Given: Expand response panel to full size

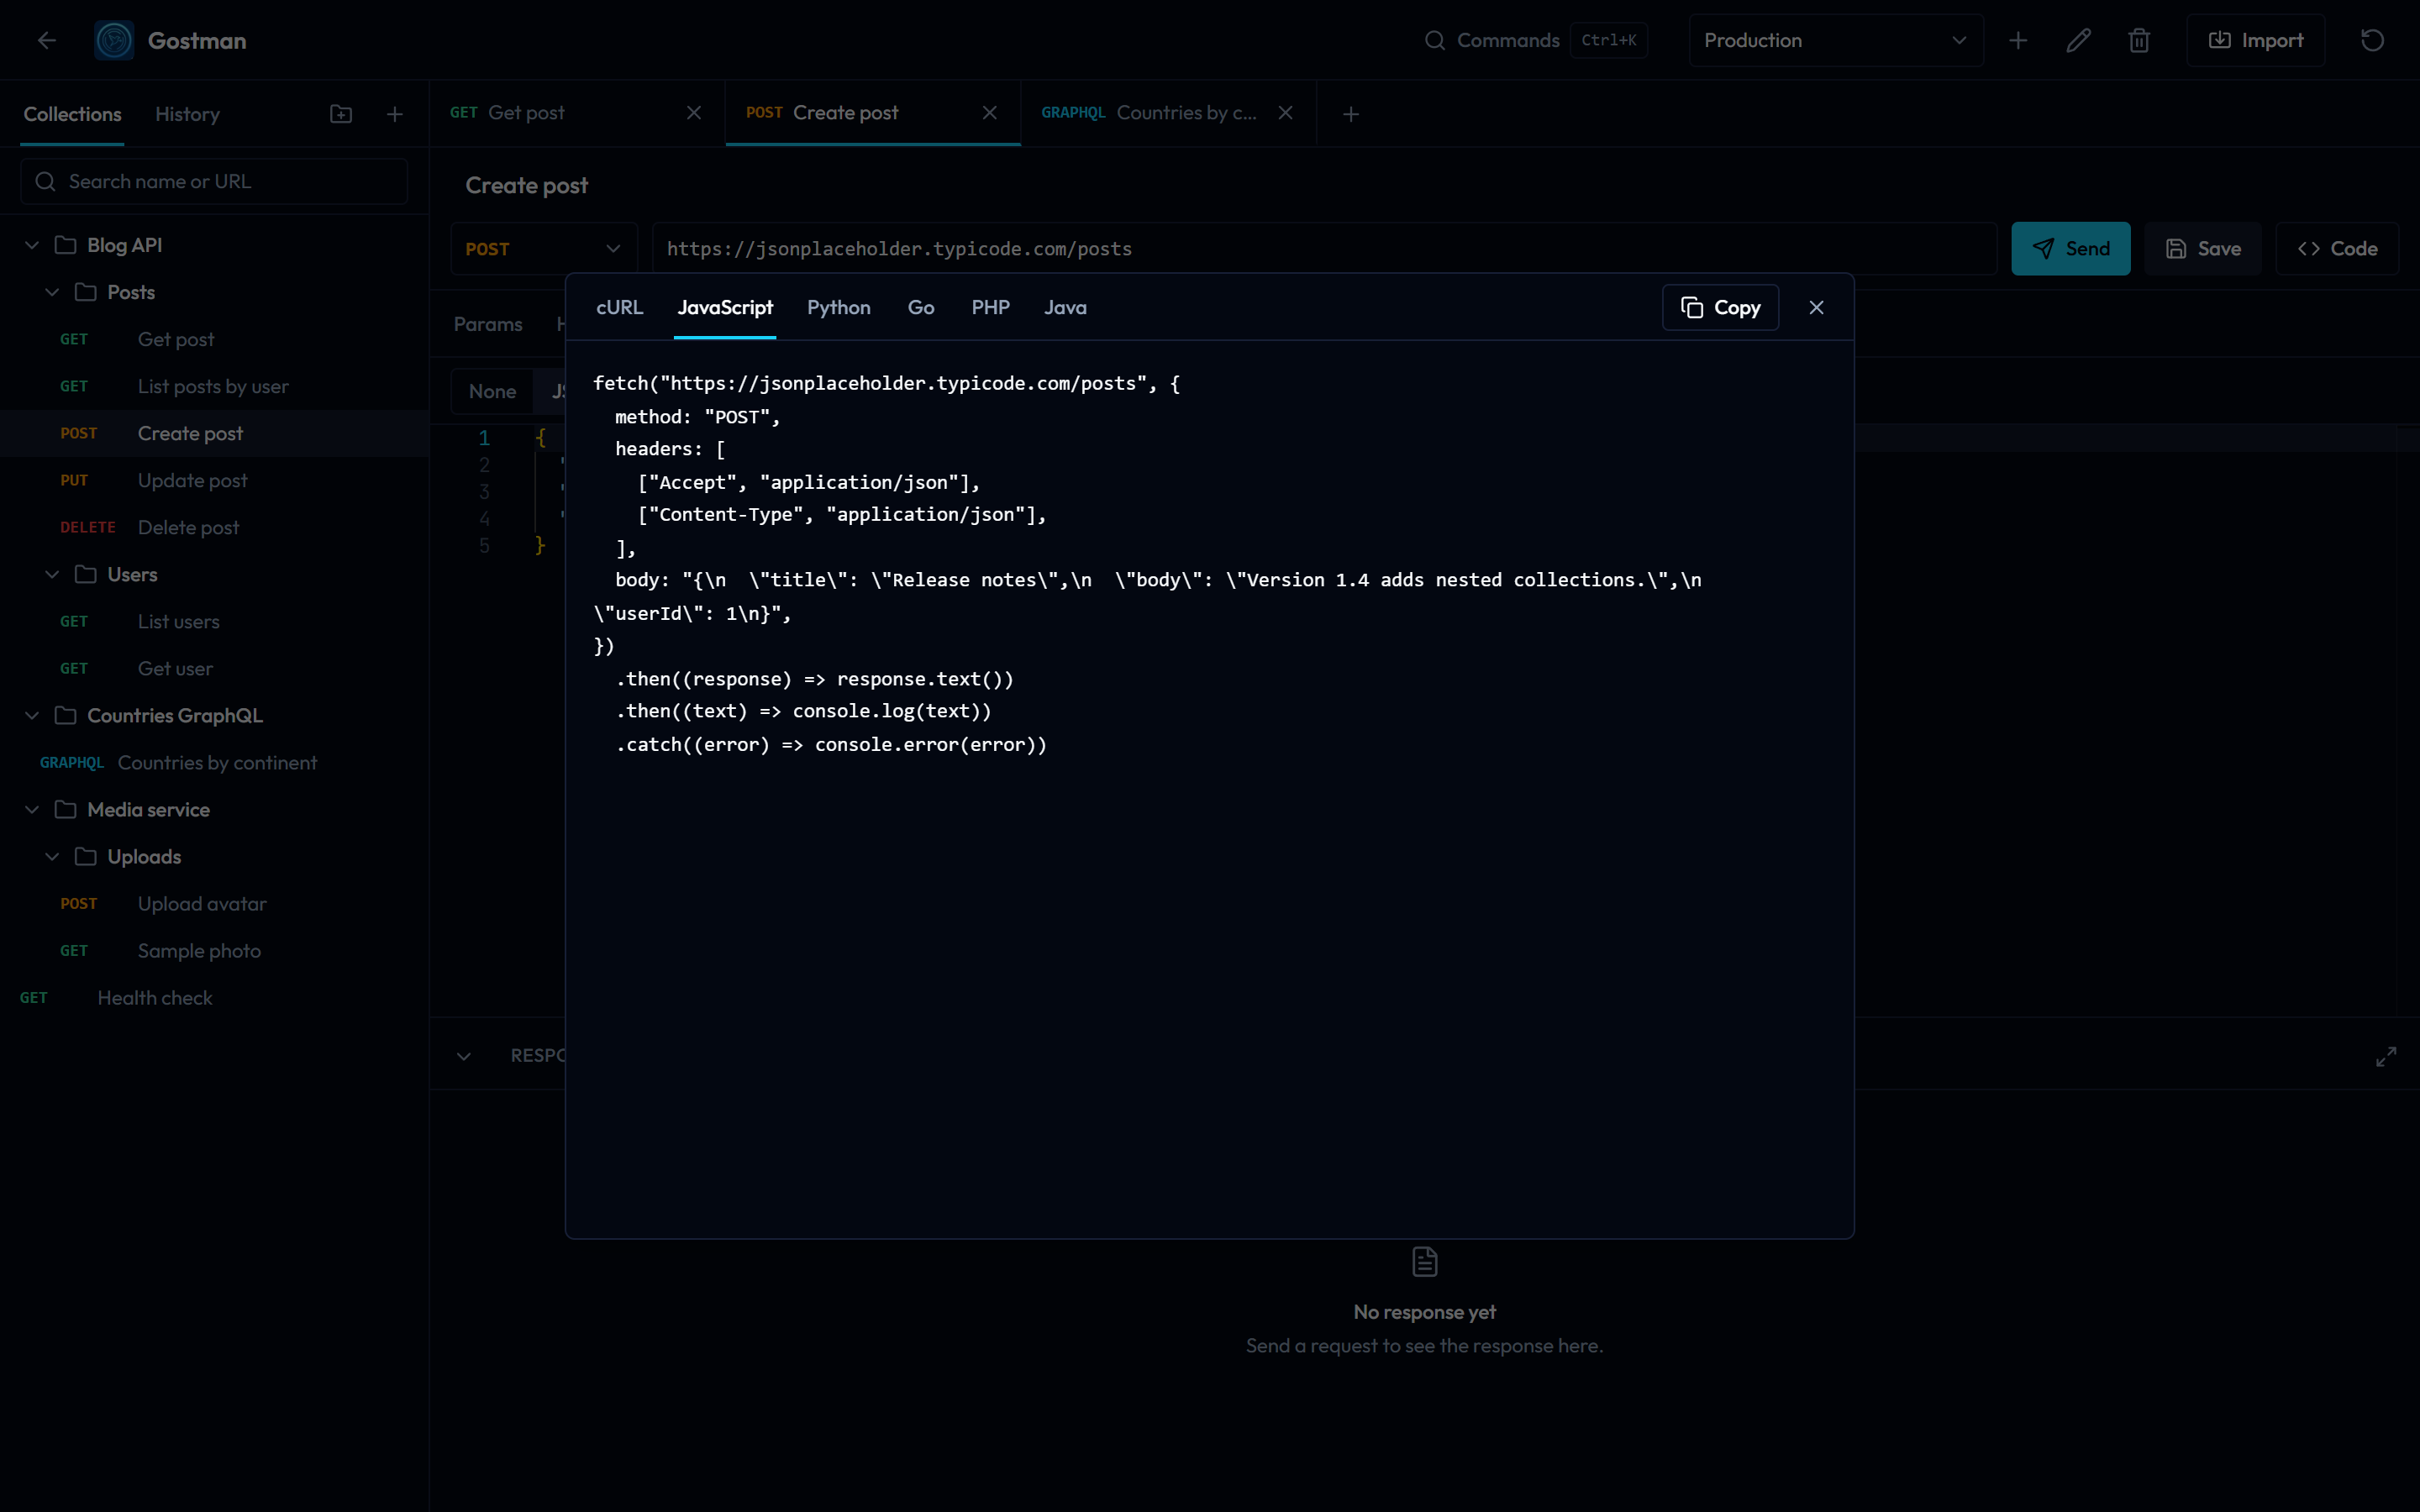Looking at the screenshot, I should [2386, 1056].
